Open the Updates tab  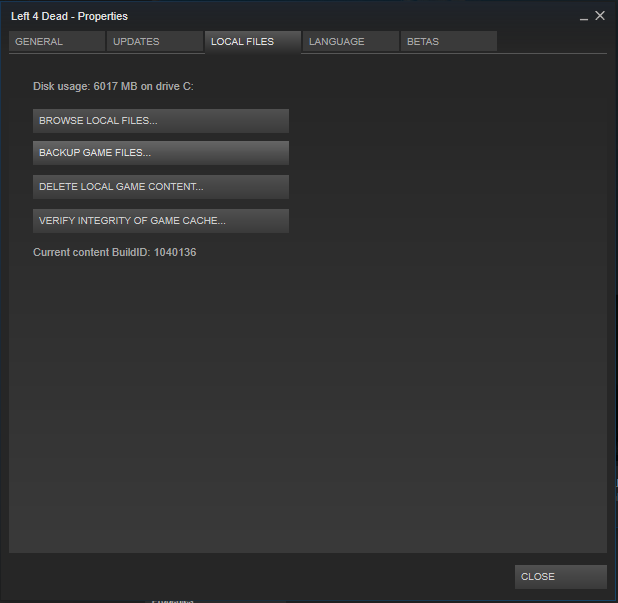155,42
